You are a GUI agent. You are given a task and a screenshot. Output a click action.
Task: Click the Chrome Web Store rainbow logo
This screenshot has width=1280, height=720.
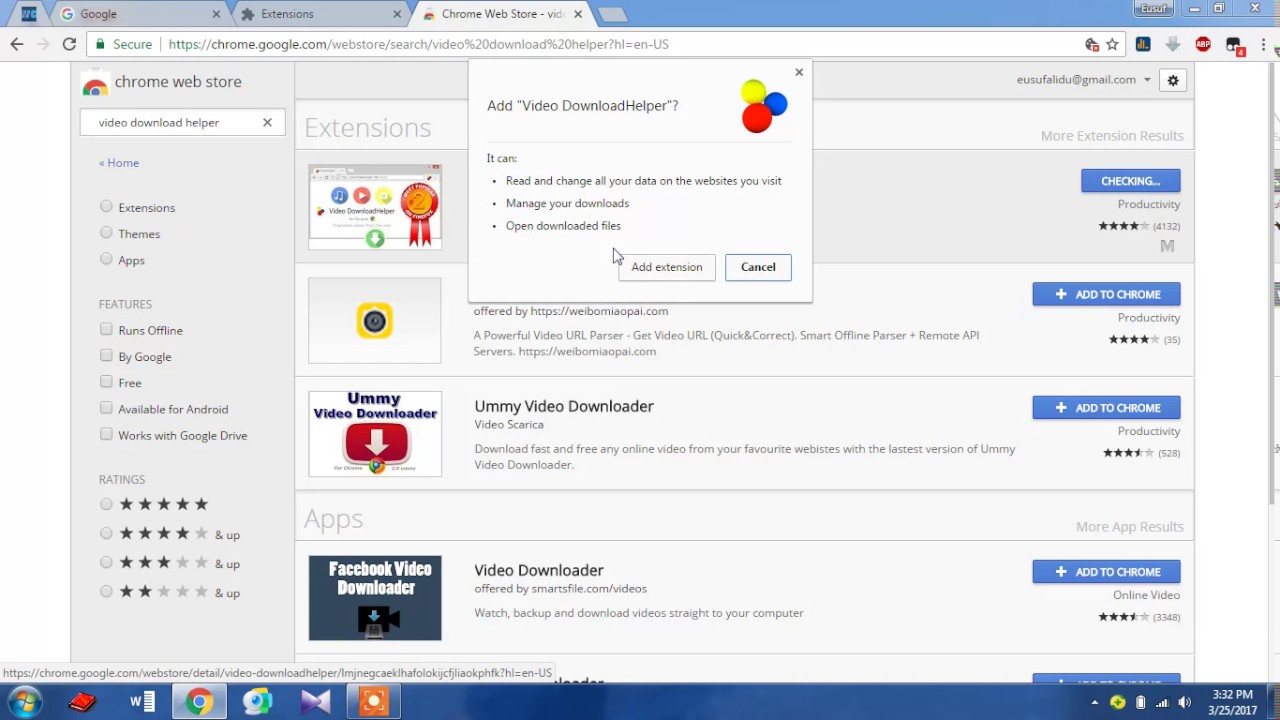pos(95,84)
